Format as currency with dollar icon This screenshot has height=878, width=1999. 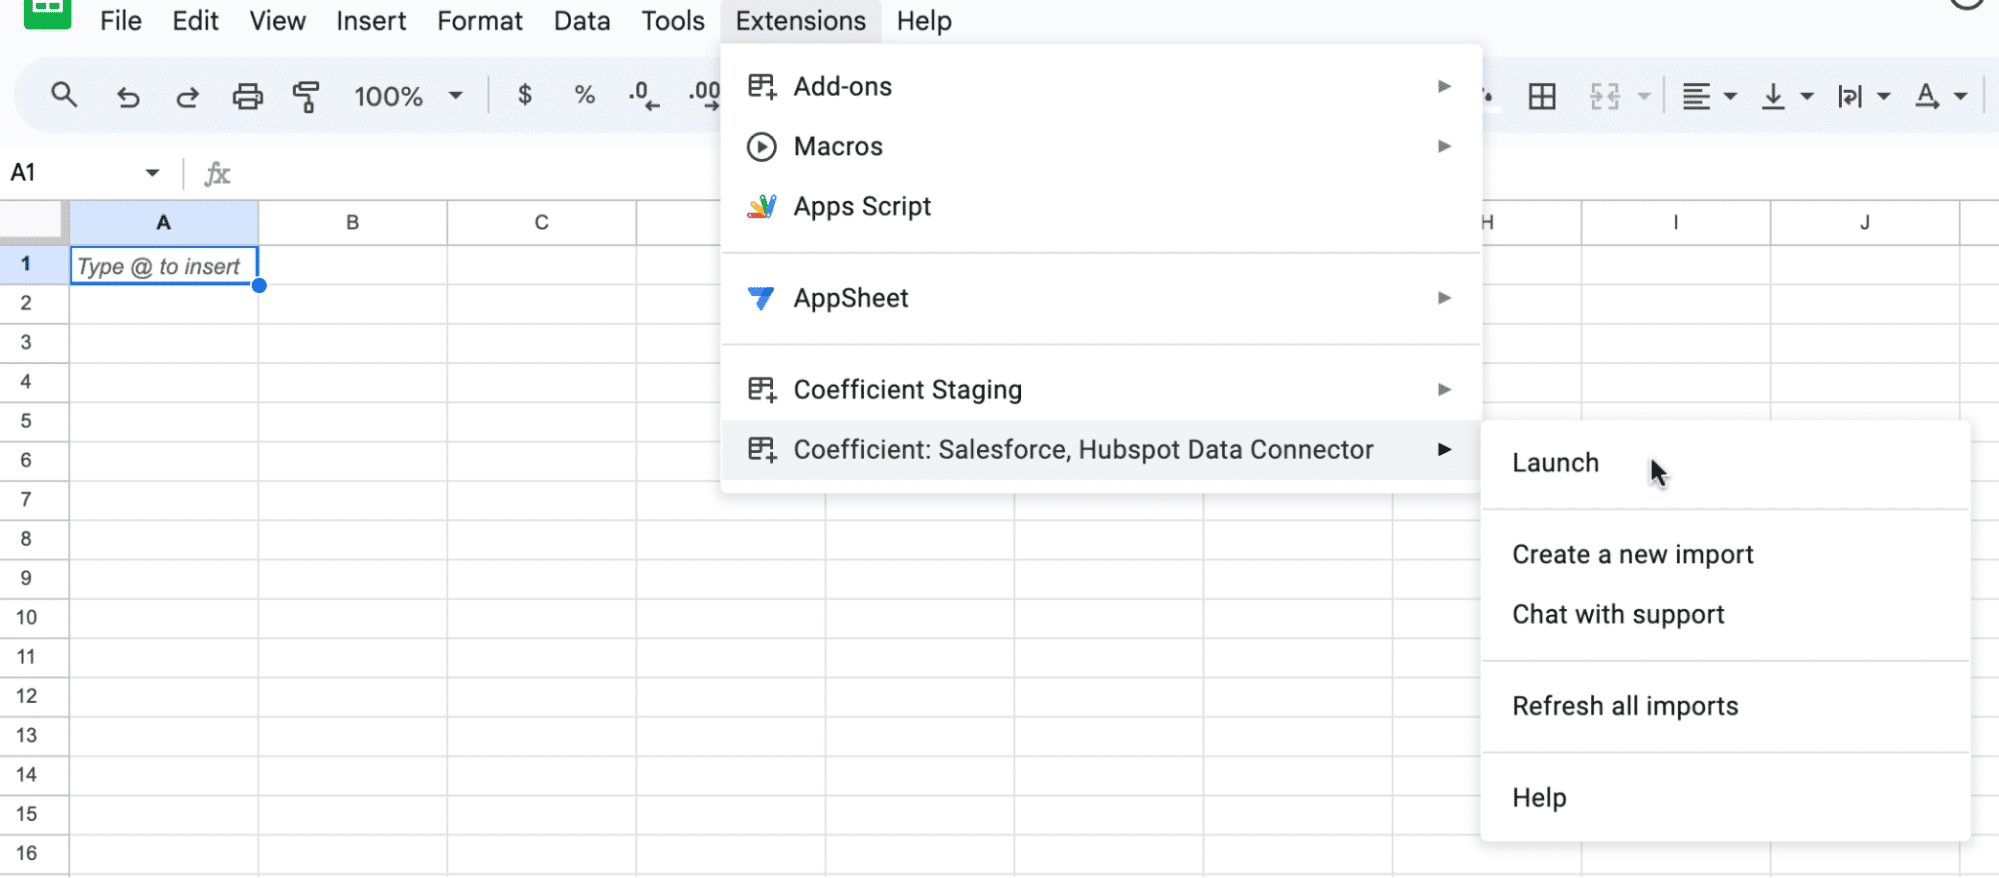point(524,96)
